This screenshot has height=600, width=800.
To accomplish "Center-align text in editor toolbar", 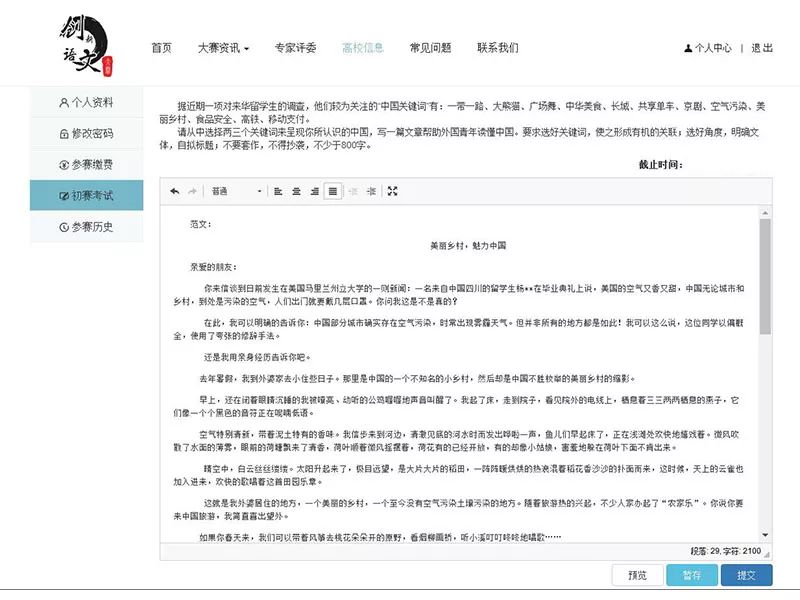I will point(296,191).
